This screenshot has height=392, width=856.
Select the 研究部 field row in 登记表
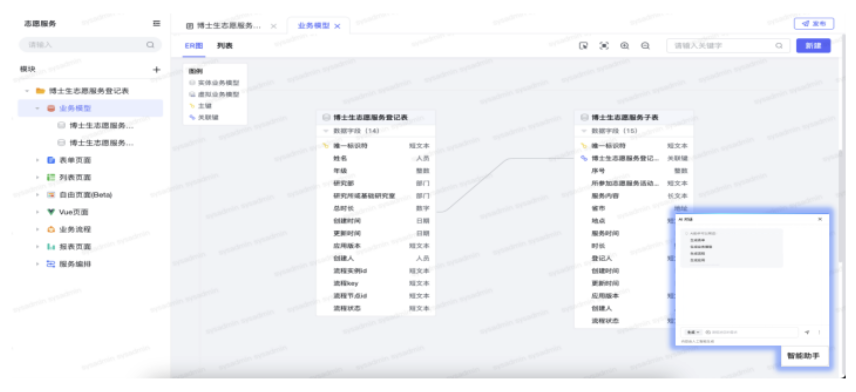pyautogui.click(x=376, y=183)
